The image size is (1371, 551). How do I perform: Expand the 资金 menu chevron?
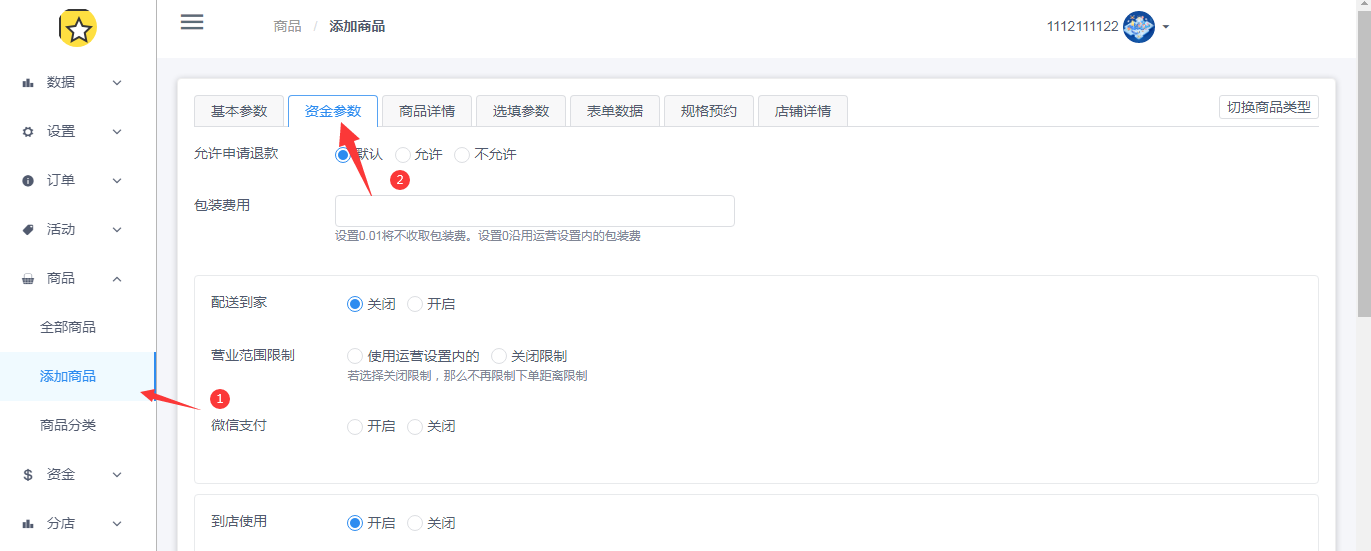point(117,475)
